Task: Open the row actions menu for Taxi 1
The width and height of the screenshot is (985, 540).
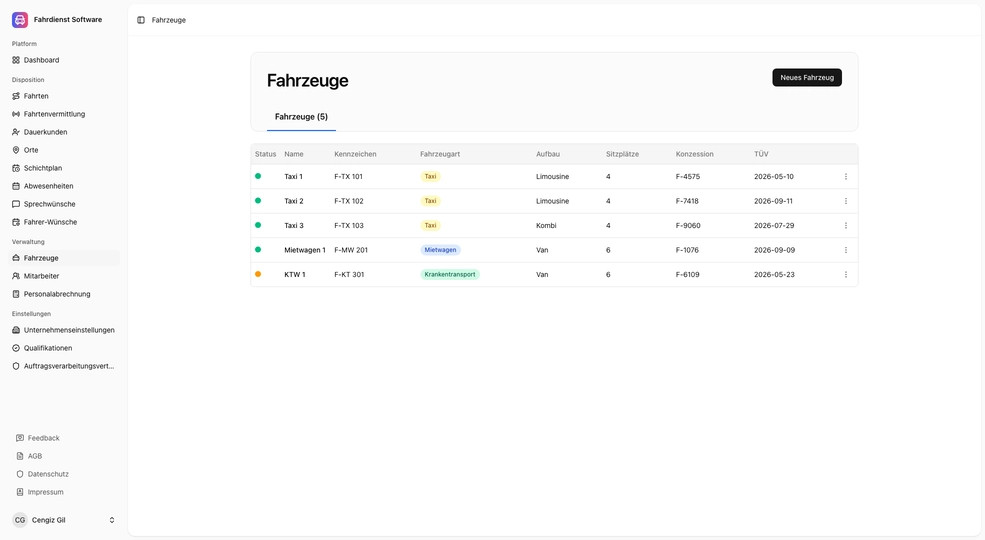Action: (845, 177)
